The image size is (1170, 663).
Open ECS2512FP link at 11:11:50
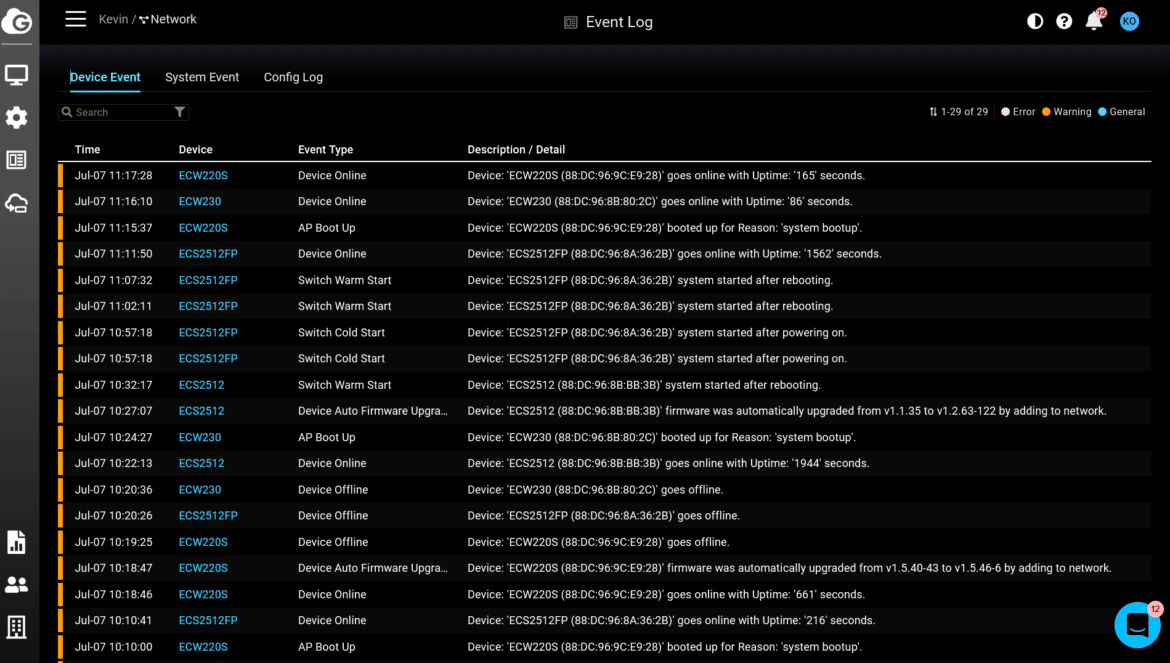pyautogui.click(x=207, y=254)
